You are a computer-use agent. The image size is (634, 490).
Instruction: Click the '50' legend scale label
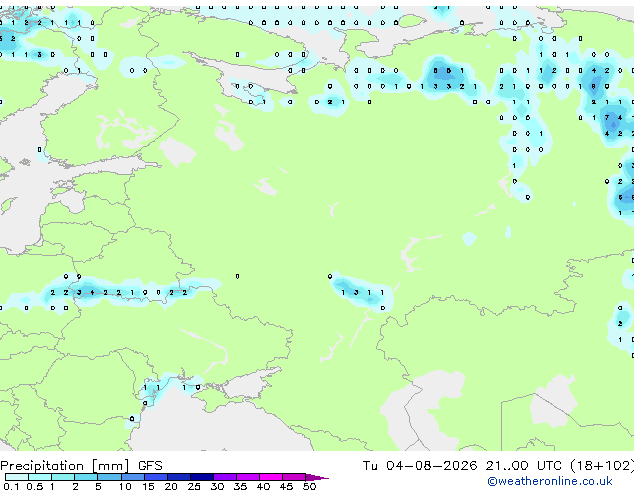pos(309,486)
